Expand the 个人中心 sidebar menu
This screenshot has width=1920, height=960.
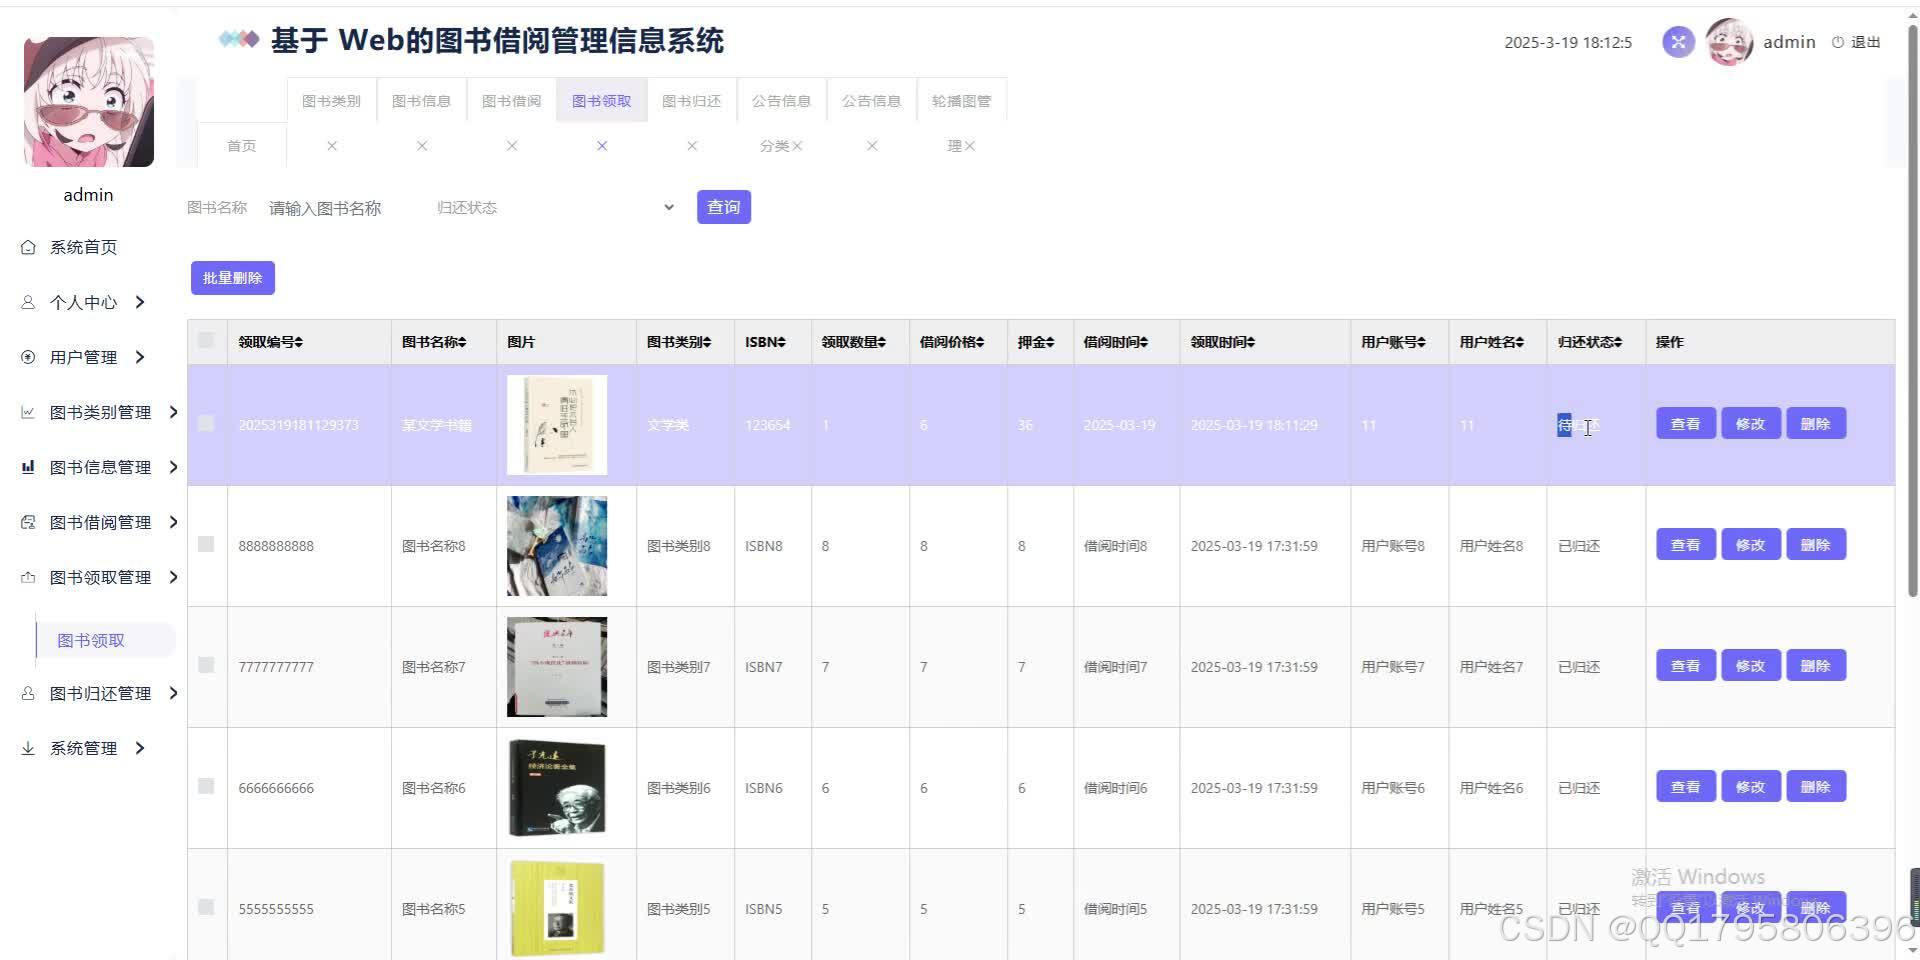[84, 302]
